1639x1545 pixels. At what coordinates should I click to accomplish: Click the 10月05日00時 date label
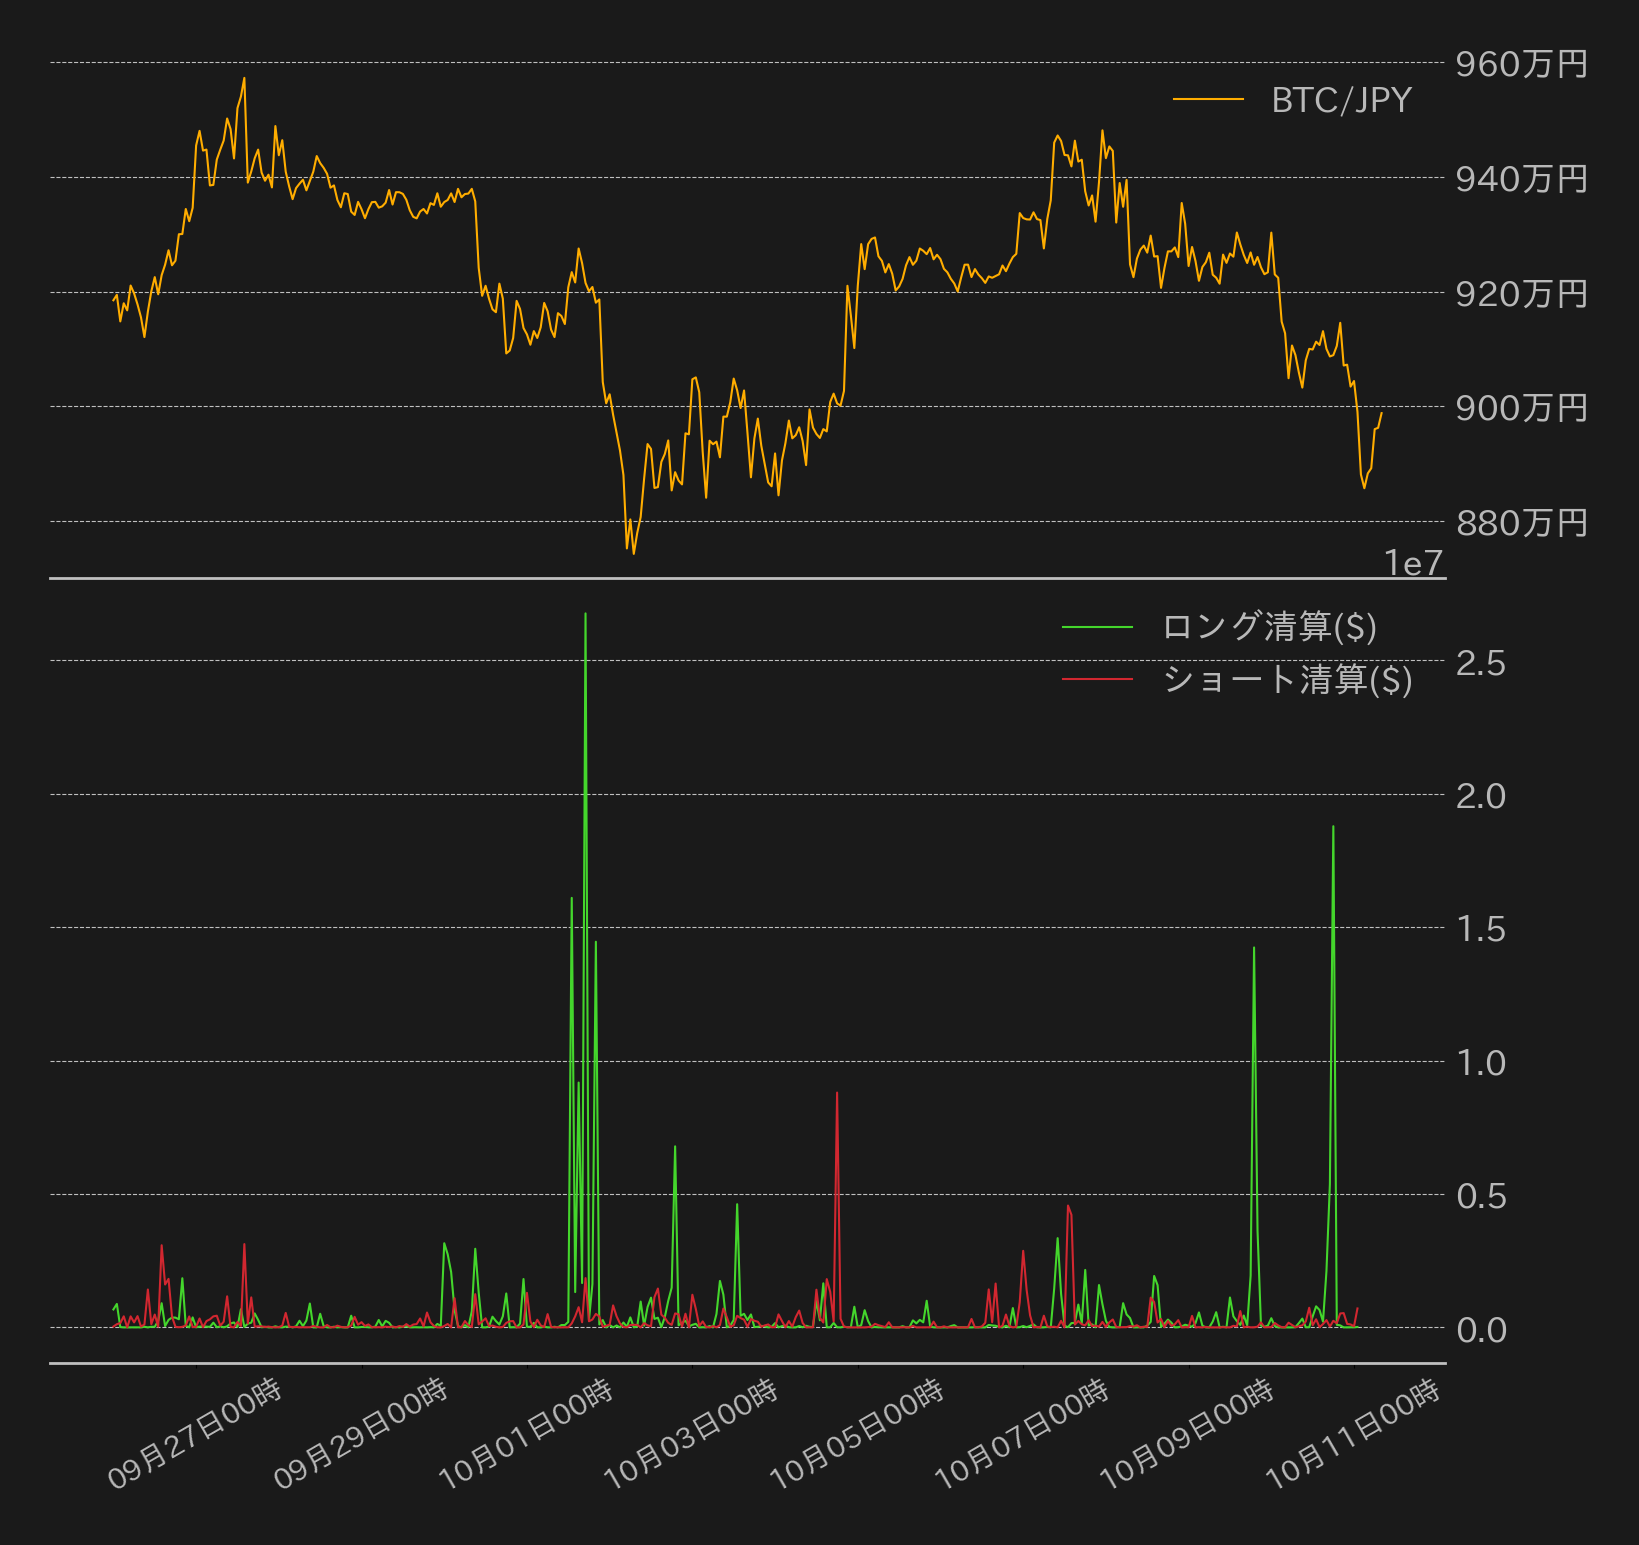coord(857,1434)
